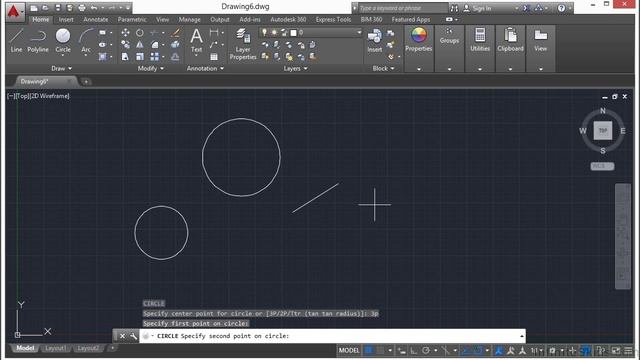Select the Stretch tool in Modify

(125, 57)
